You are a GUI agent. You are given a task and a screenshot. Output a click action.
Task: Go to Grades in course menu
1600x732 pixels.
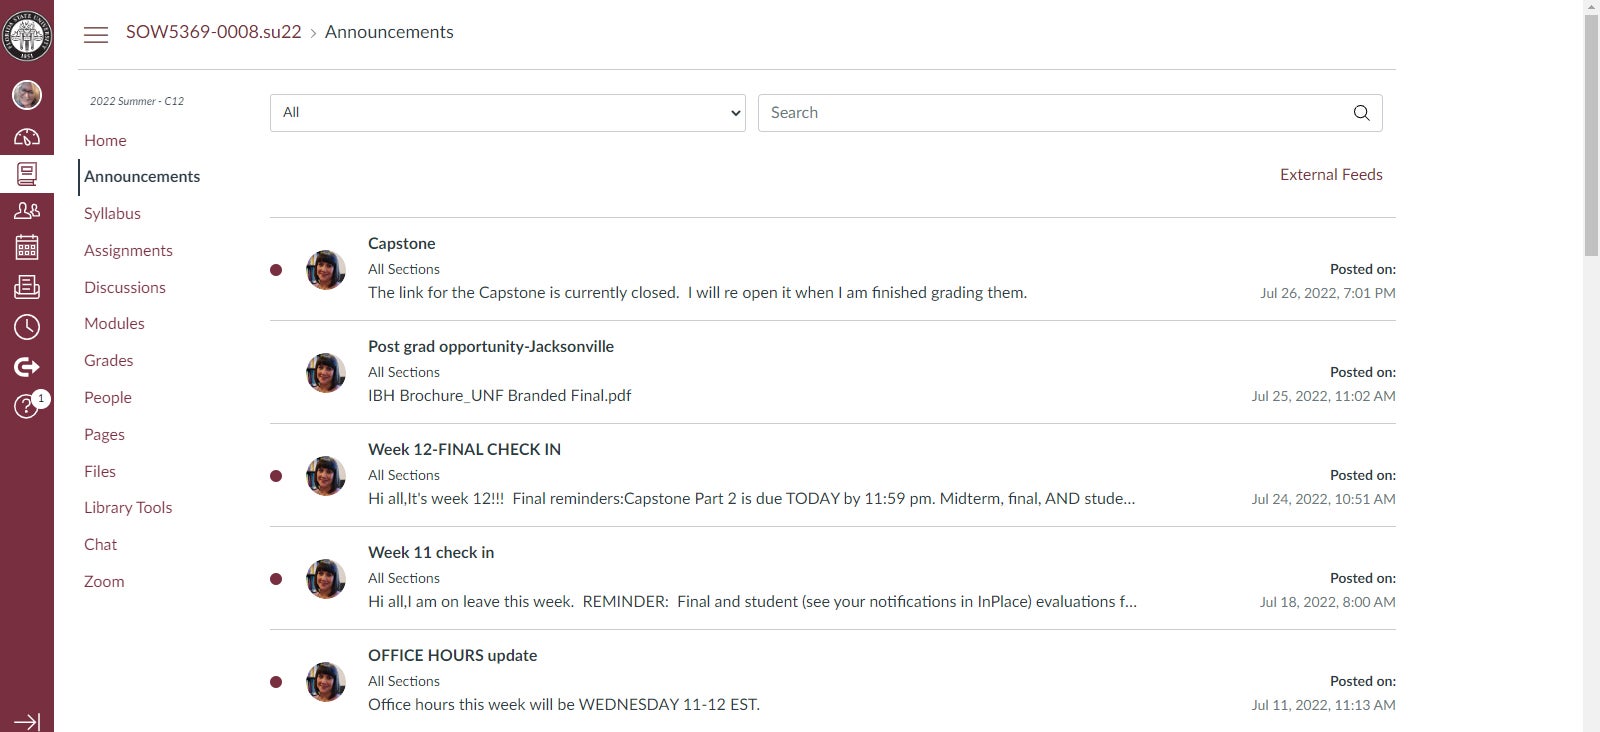pyautogui.click(x=108, y=360)
